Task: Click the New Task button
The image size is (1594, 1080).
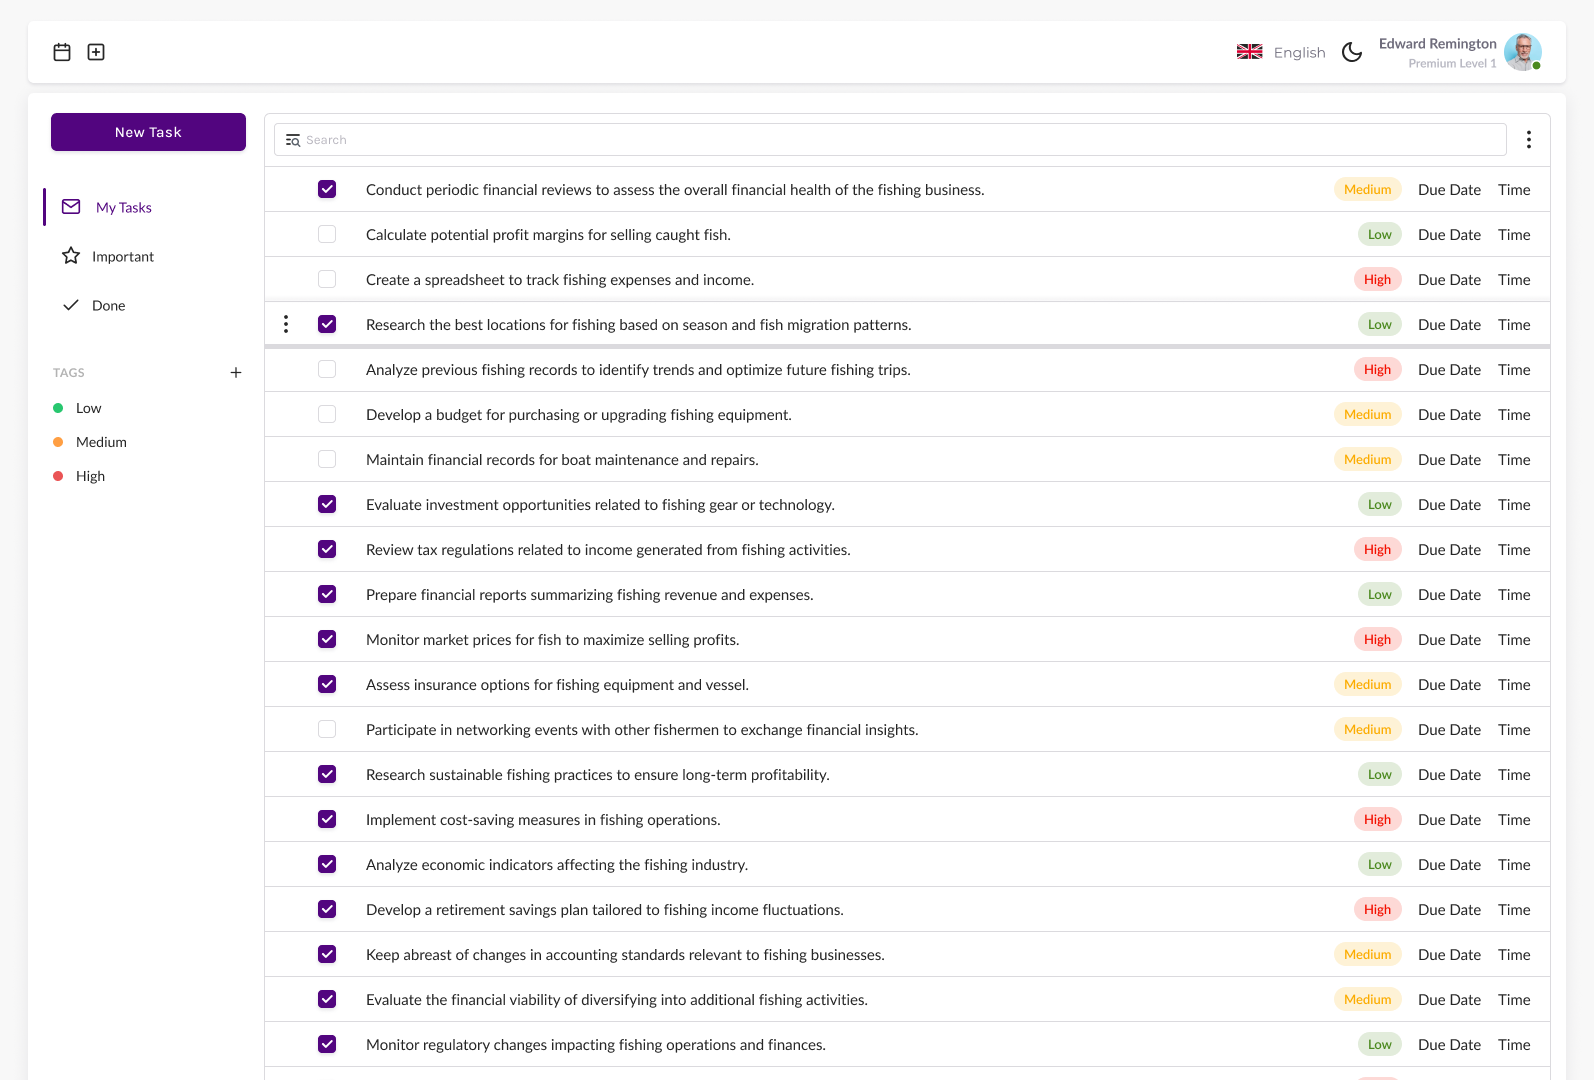Action: tap(148, 132)
